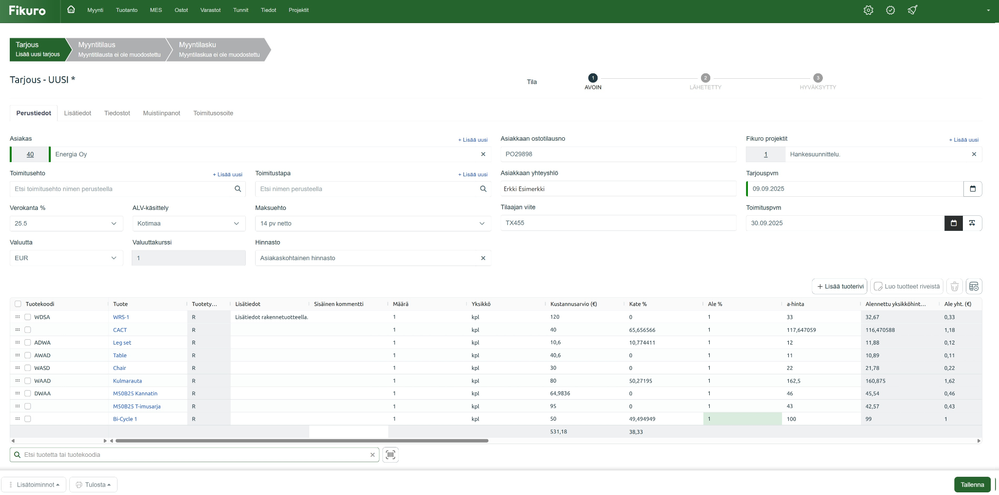Expand the Tulosta print menu
Image resolution: width=999 pixels, height=495 pixels.
pyautogui.click(x=93, y=485)
